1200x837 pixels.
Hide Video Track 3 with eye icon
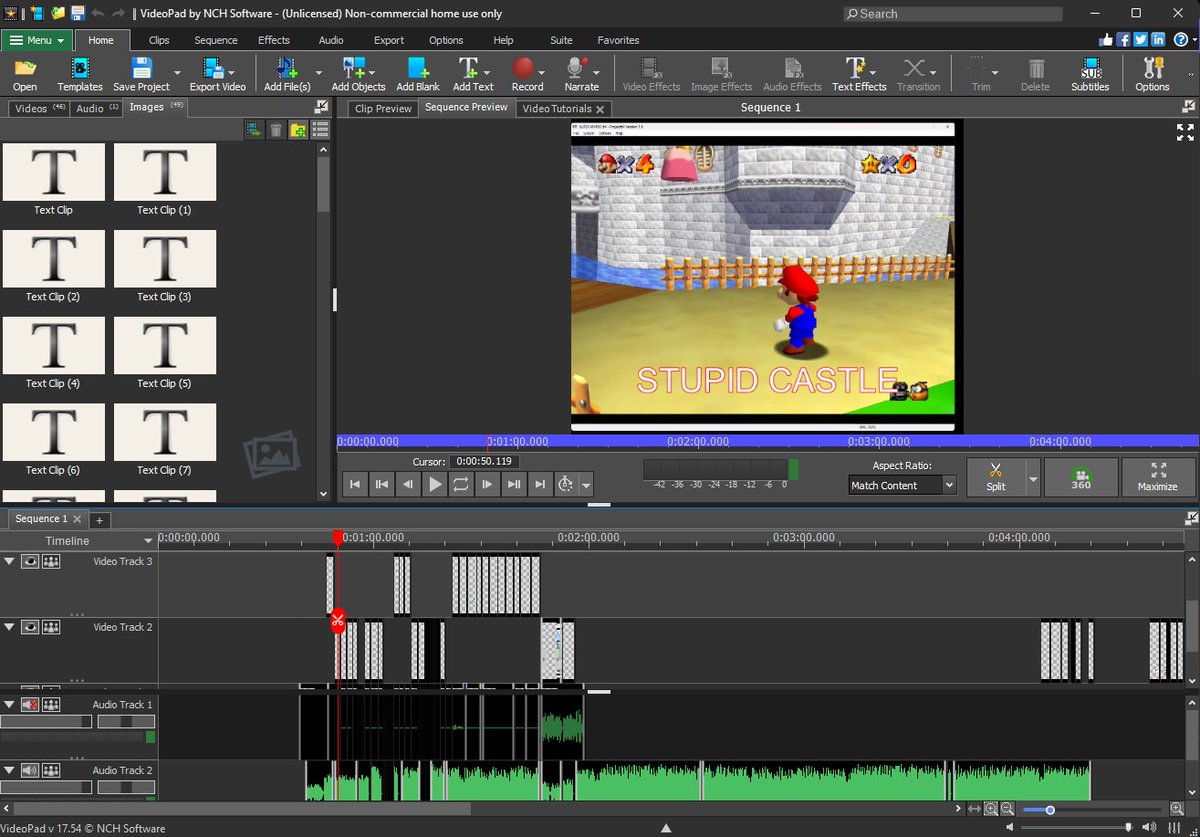tap(31, 562)
